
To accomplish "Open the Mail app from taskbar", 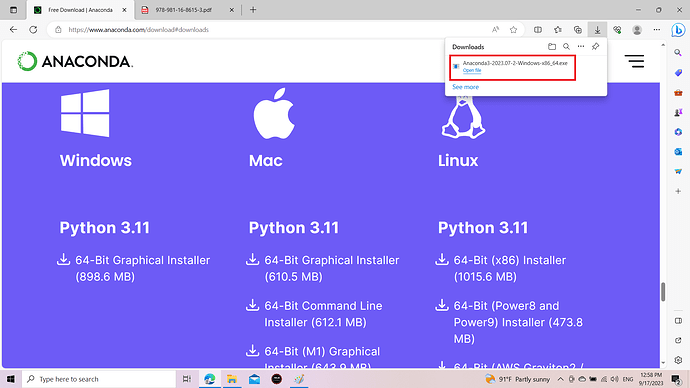I will [x=254, y=379].
